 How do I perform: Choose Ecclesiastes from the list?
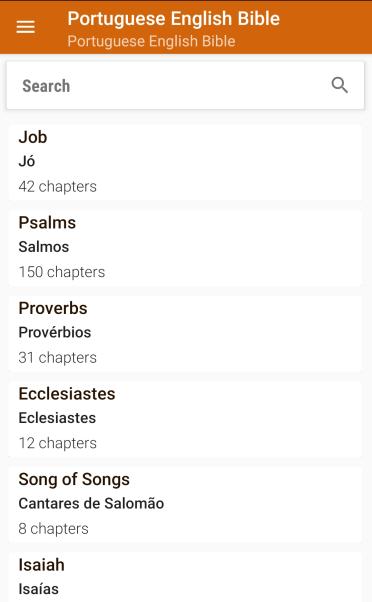tap(185, 419)
